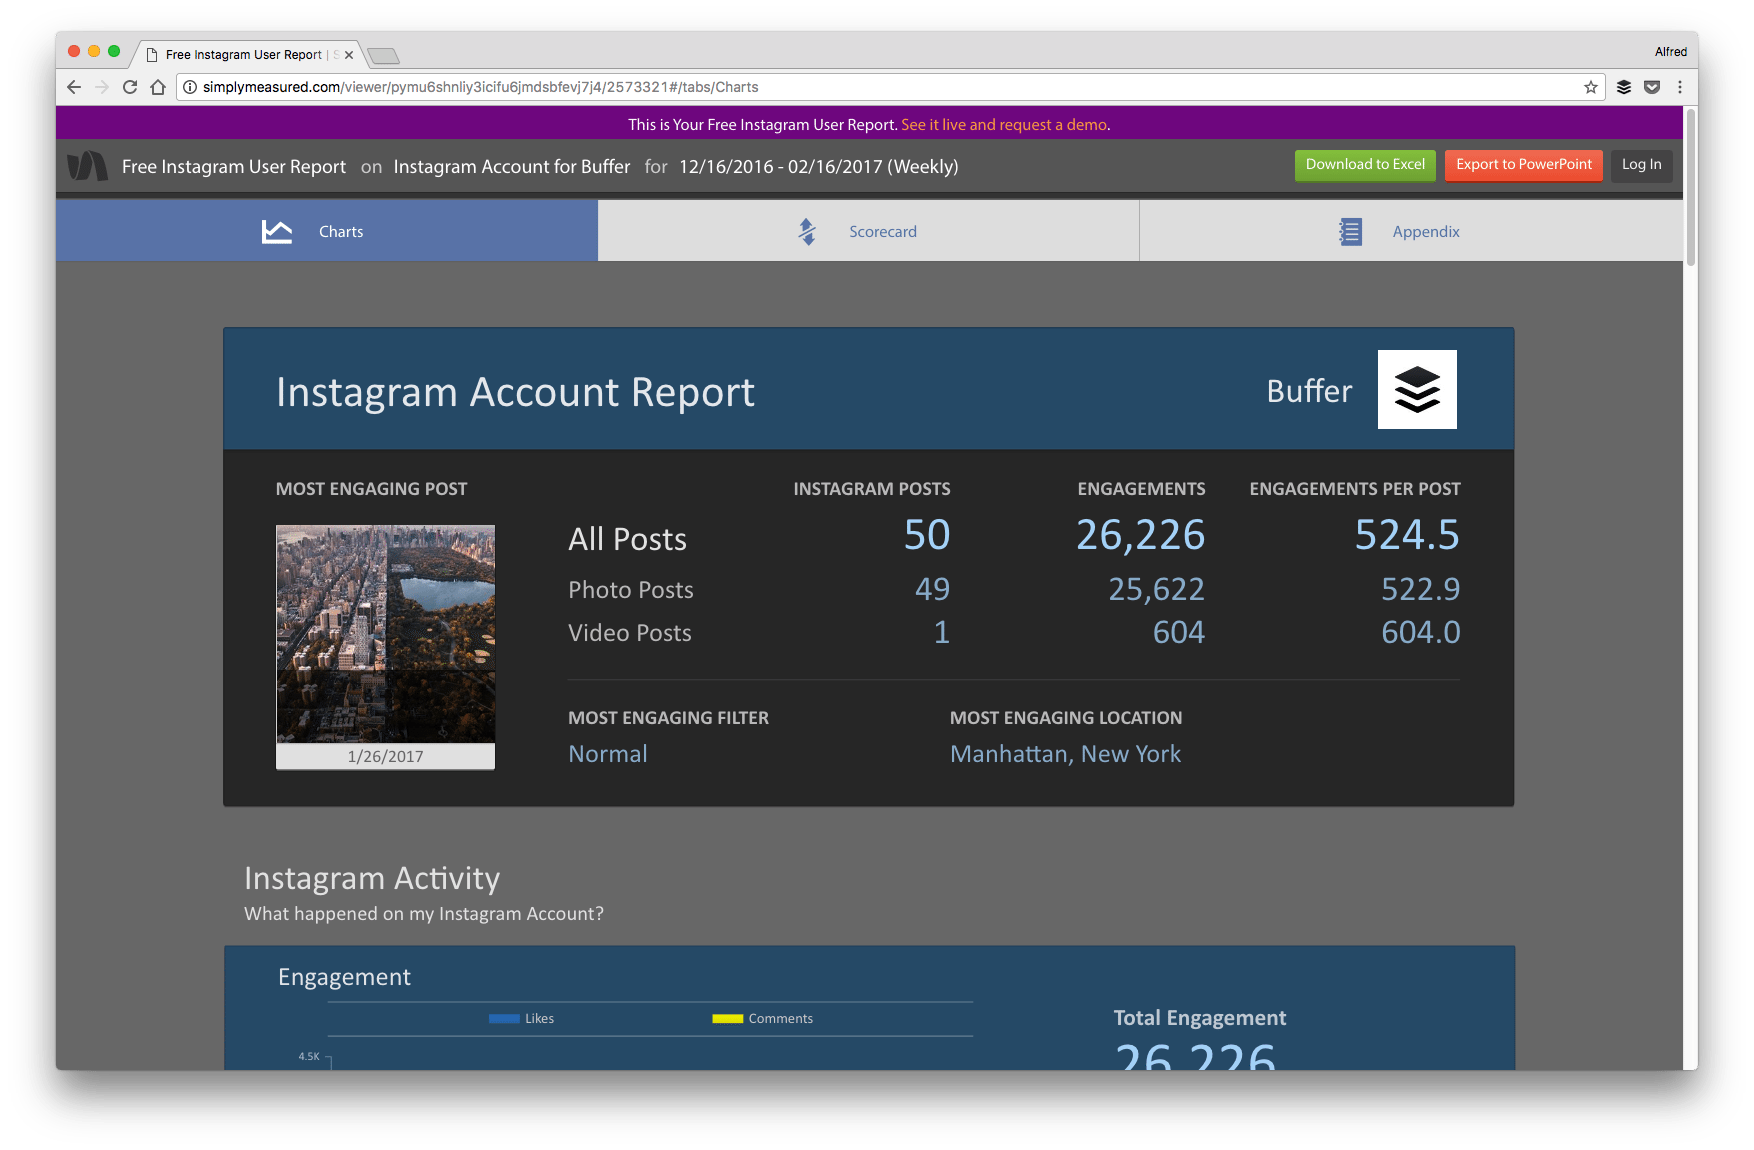Click the 604.0 video engagements per post
Image resolution: width=1754 pixels, height=1150 pixels.
1421,632
